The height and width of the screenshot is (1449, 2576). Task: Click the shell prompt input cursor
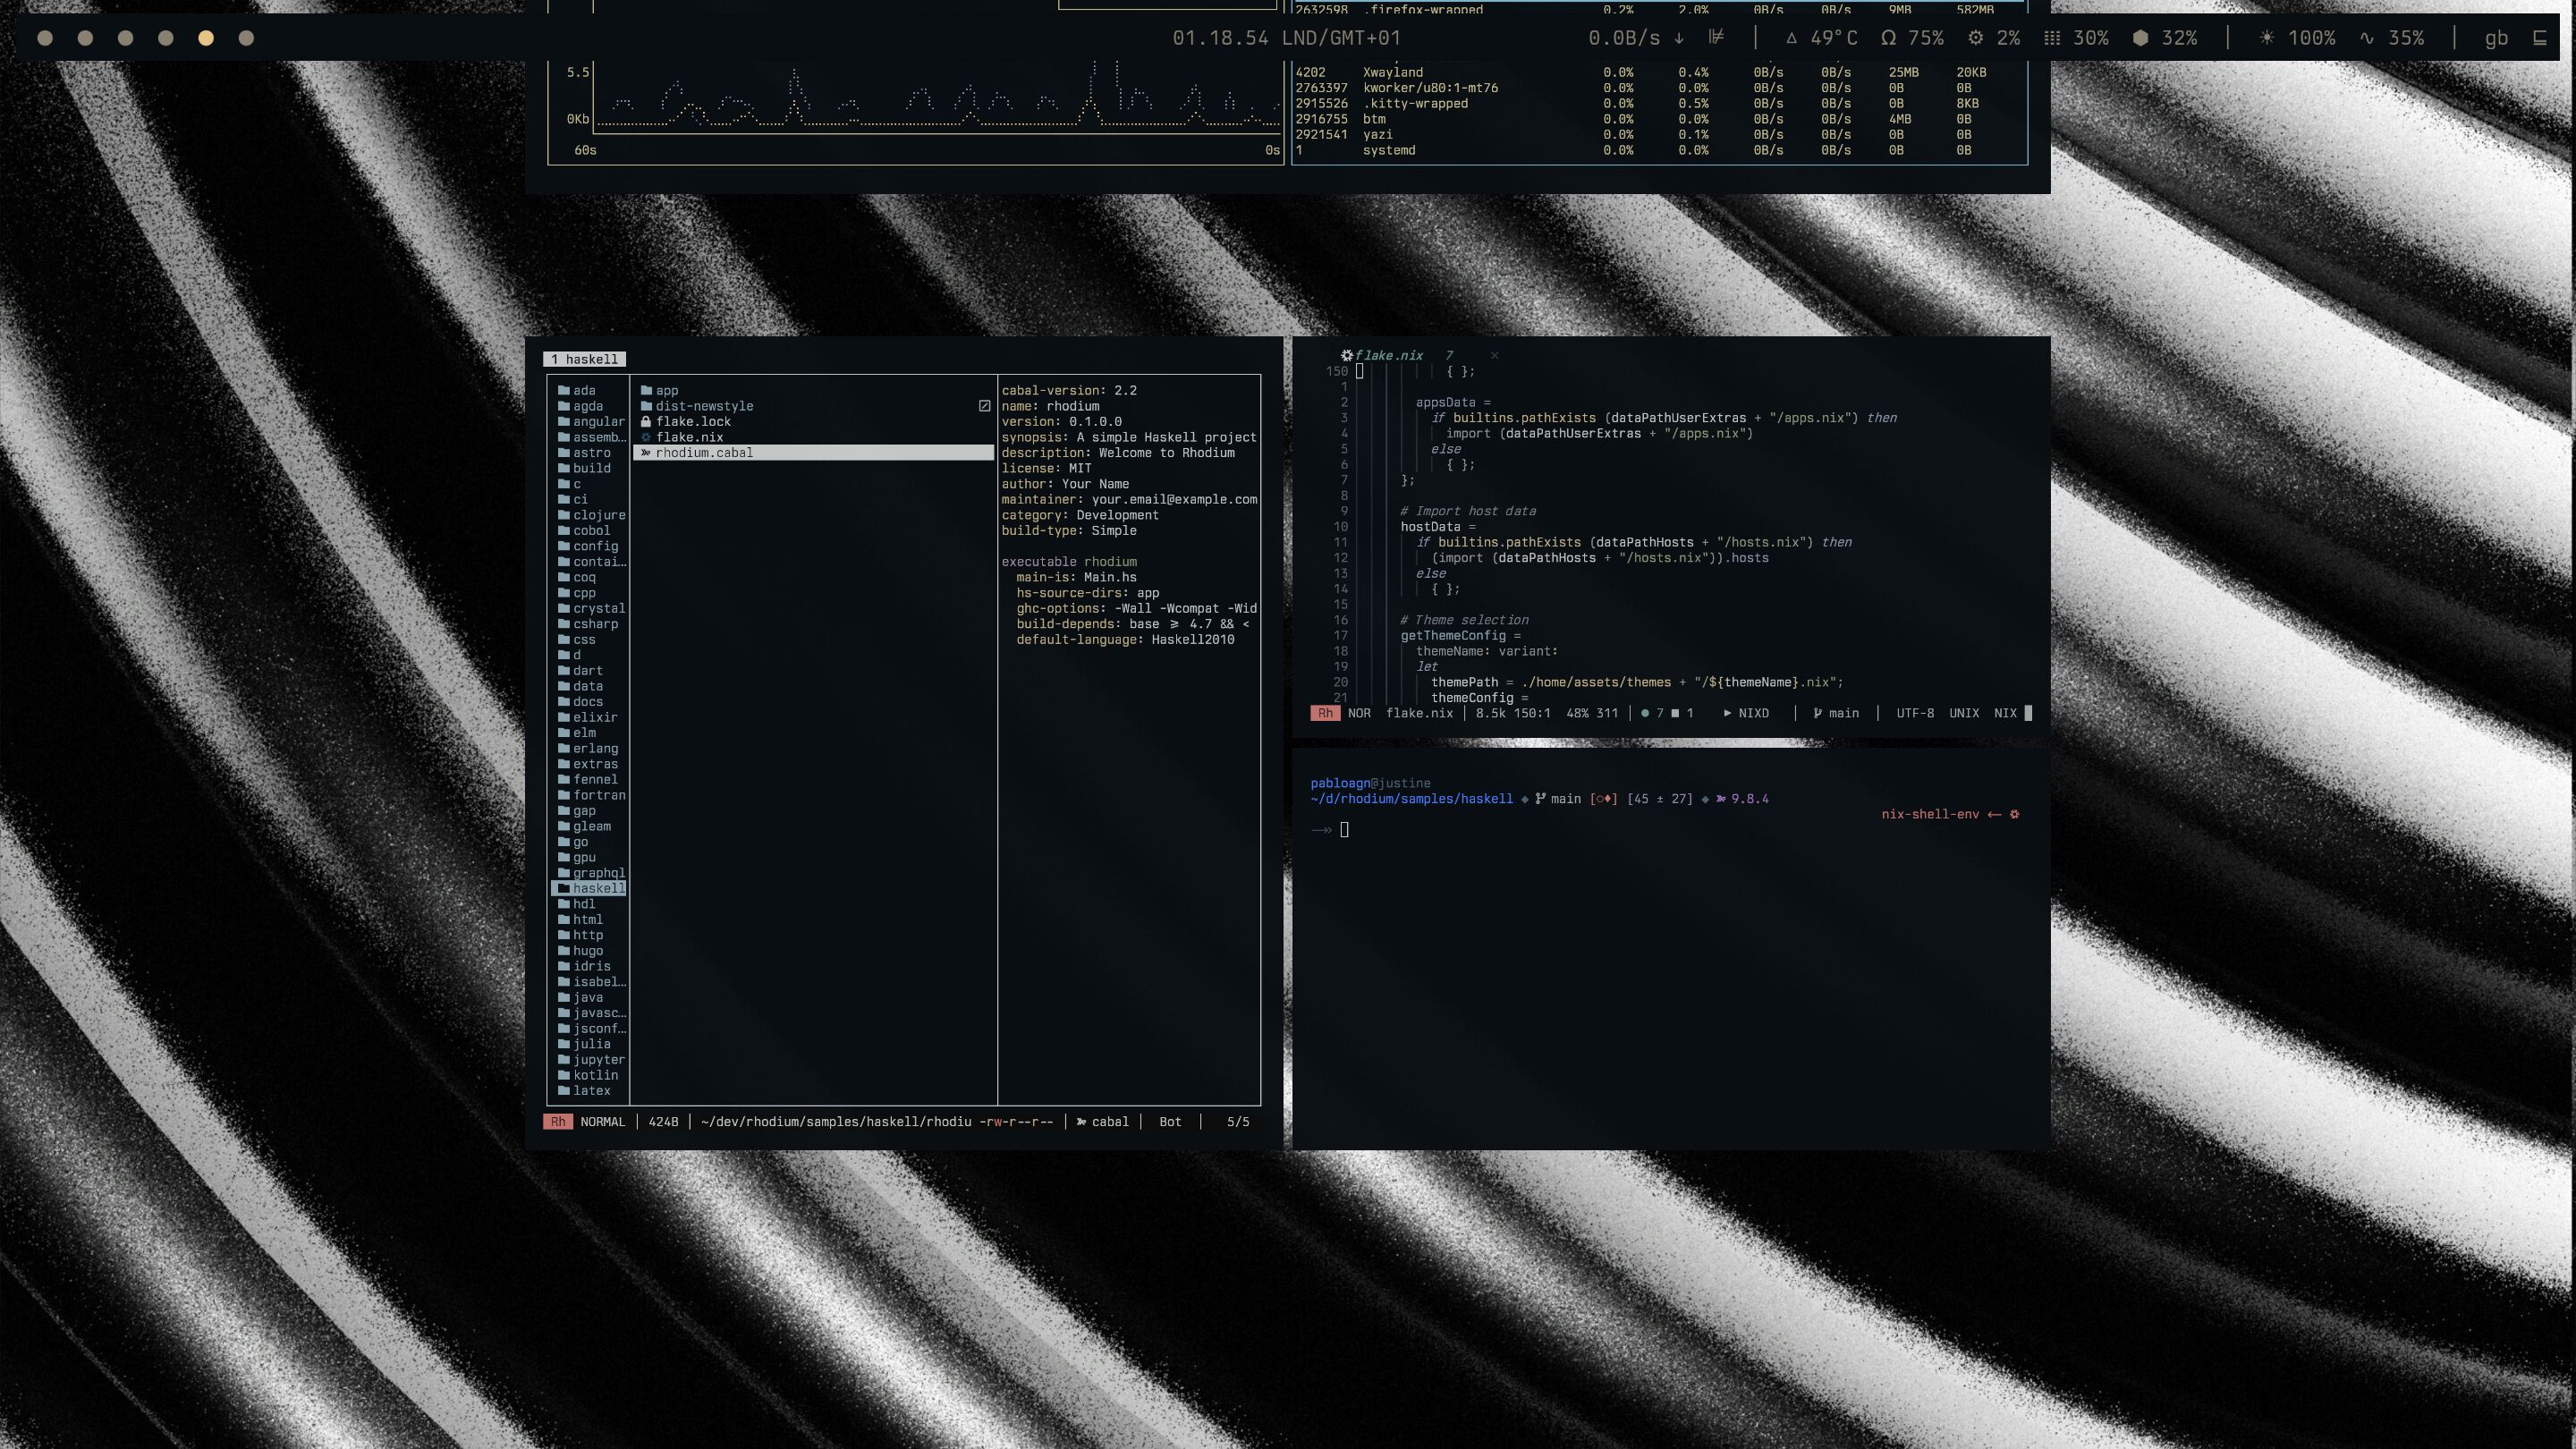pos(1344,829)
